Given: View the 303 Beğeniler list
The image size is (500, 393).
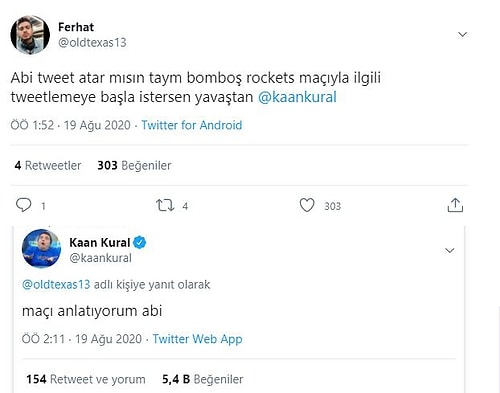Looking at the screenshot, I should (x=134, y=165).
